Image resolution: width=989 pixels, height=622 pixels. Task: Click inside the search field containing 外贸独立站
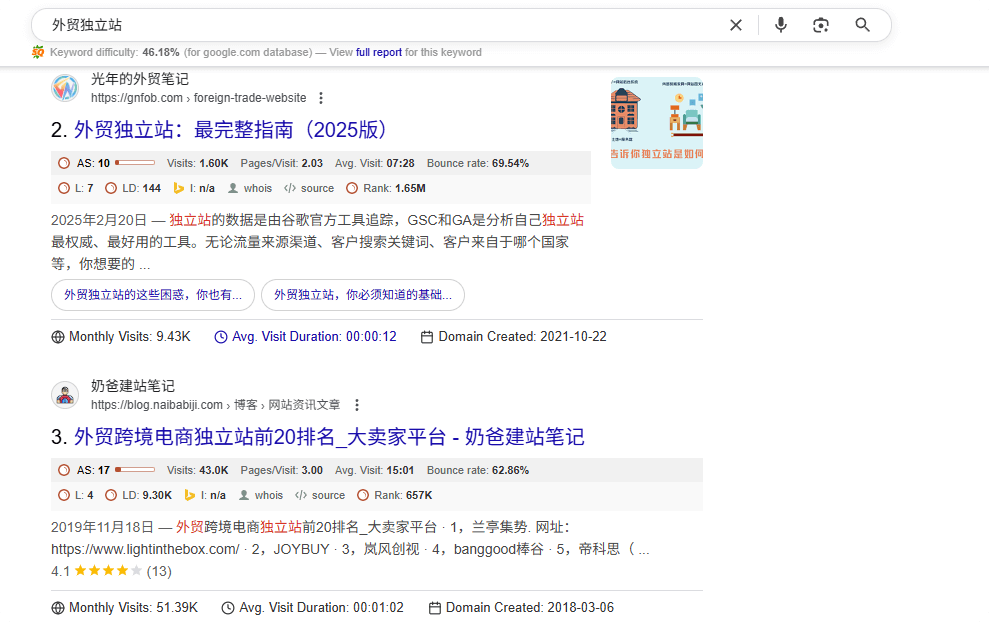380,25
